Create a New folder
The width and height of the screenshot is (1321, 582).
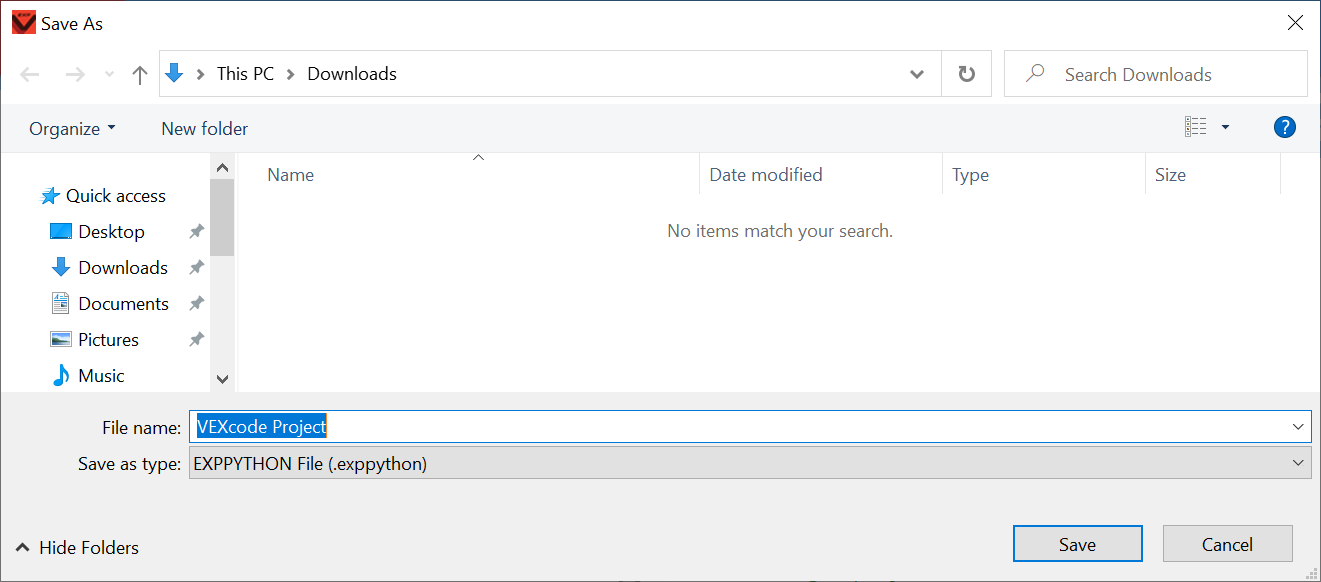coord(205,128)
